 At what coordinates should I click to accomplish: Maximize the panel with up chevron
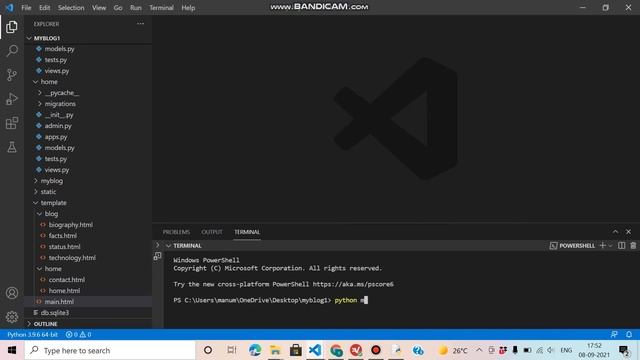(x=615, y=231)
